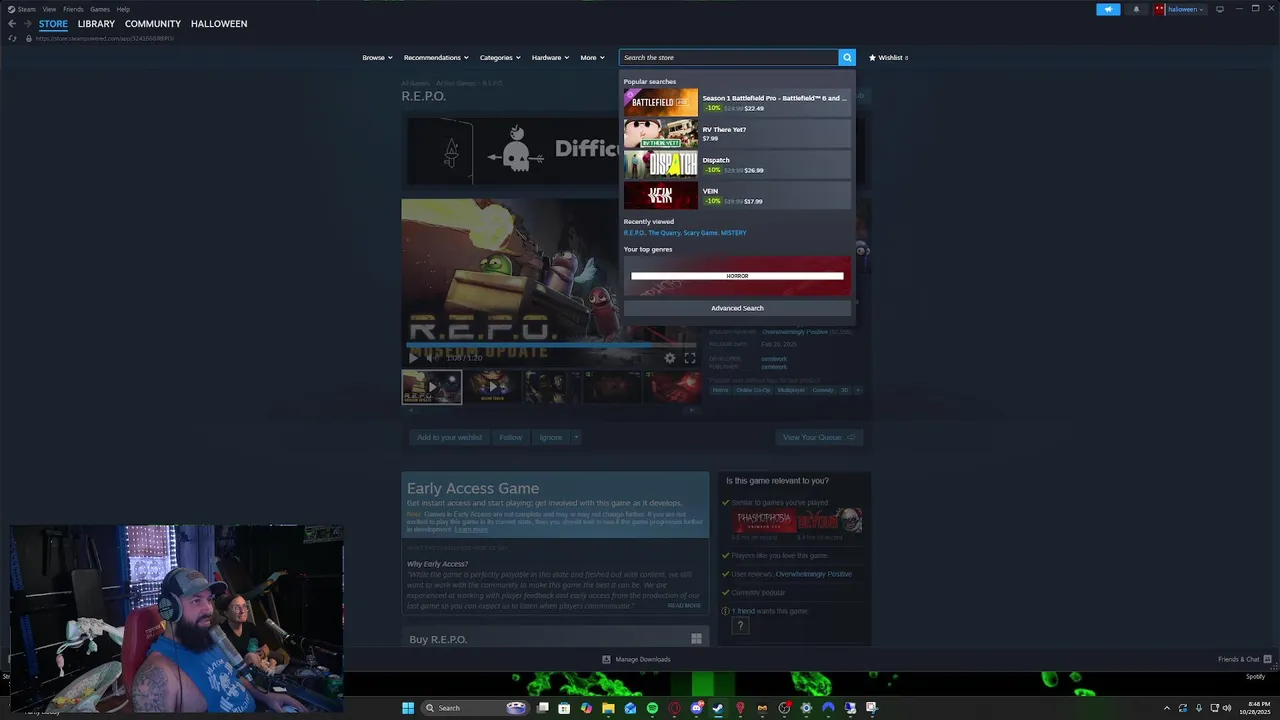Screen dimensions: 1280x720
Task: Click the Ignore button
Action: 551,437
